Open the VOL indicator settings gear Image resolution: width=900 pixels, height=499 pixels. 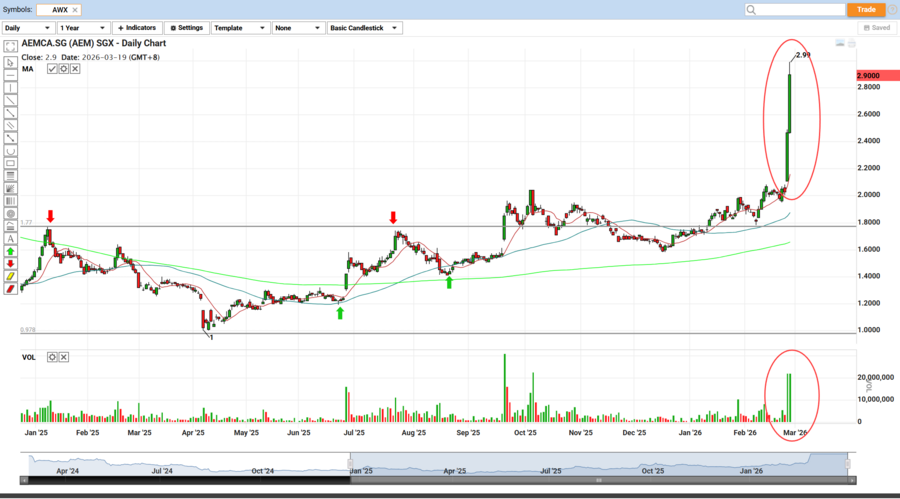tap(52, 357)
